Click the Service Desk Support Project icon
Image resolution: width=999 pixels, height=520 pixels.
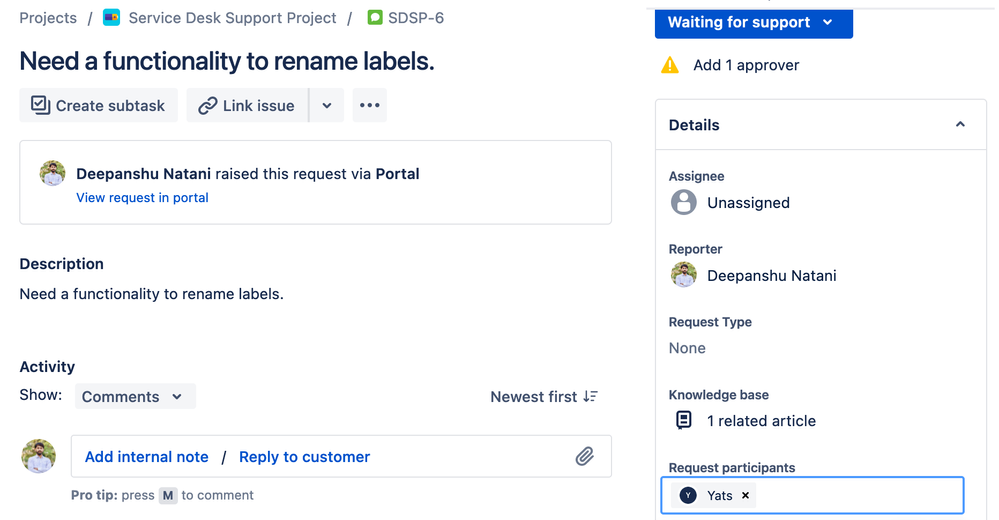coord(111,18)
